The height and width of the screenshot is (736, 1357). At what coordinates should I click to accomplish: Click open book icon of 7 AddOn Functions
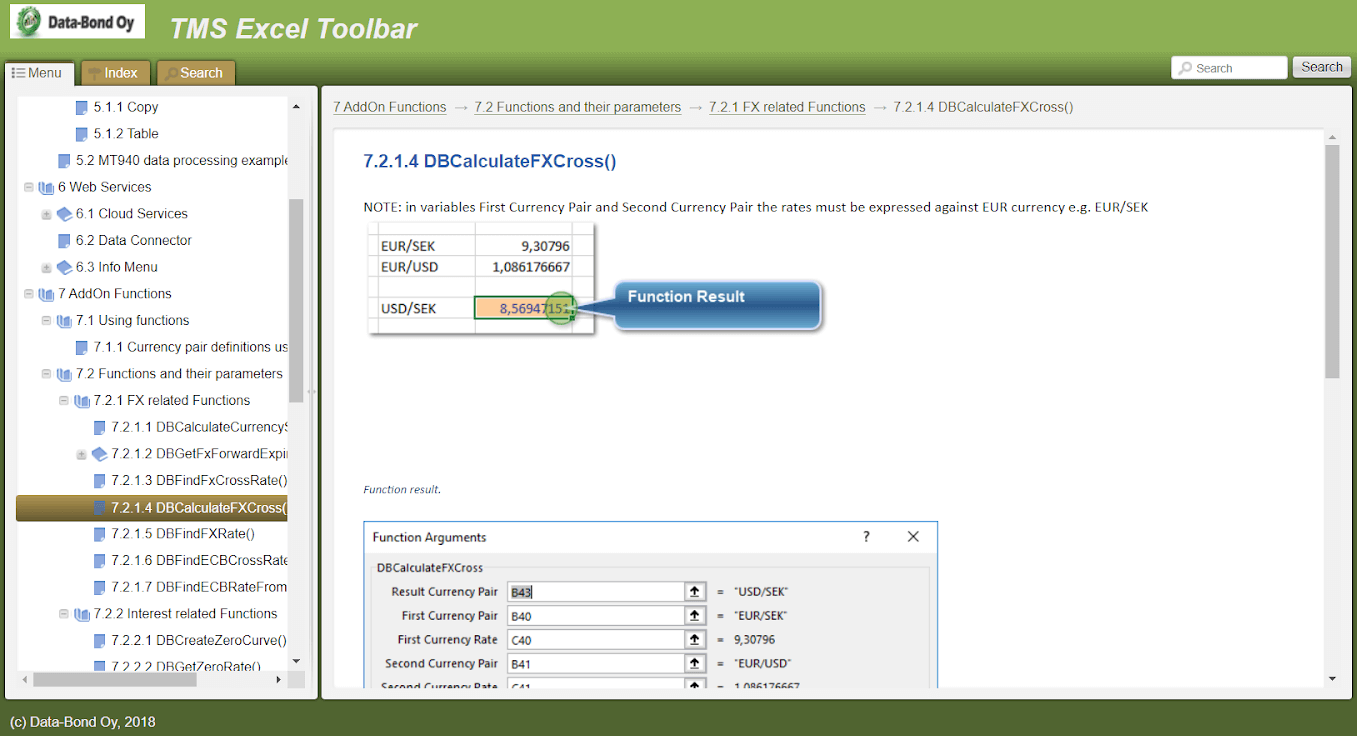click(46, 294)
